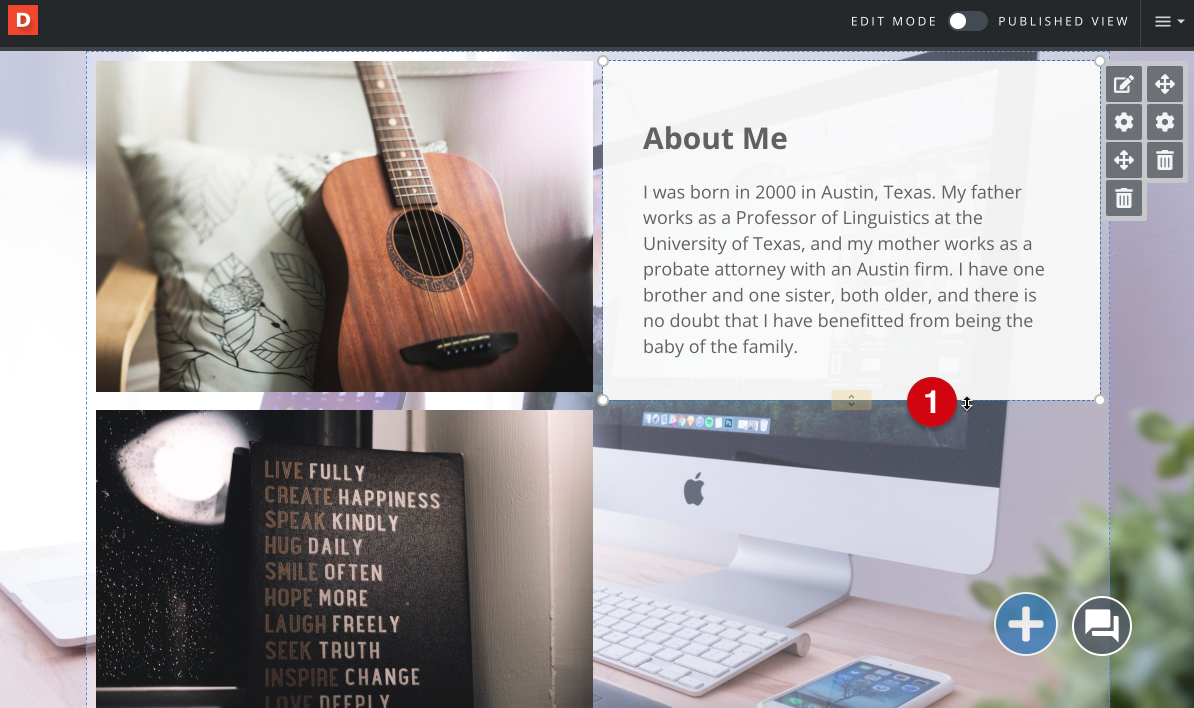Open settings gear below the top move icon
Image resolution: width=1194 pixels, height=708 pixels.
1165,122
